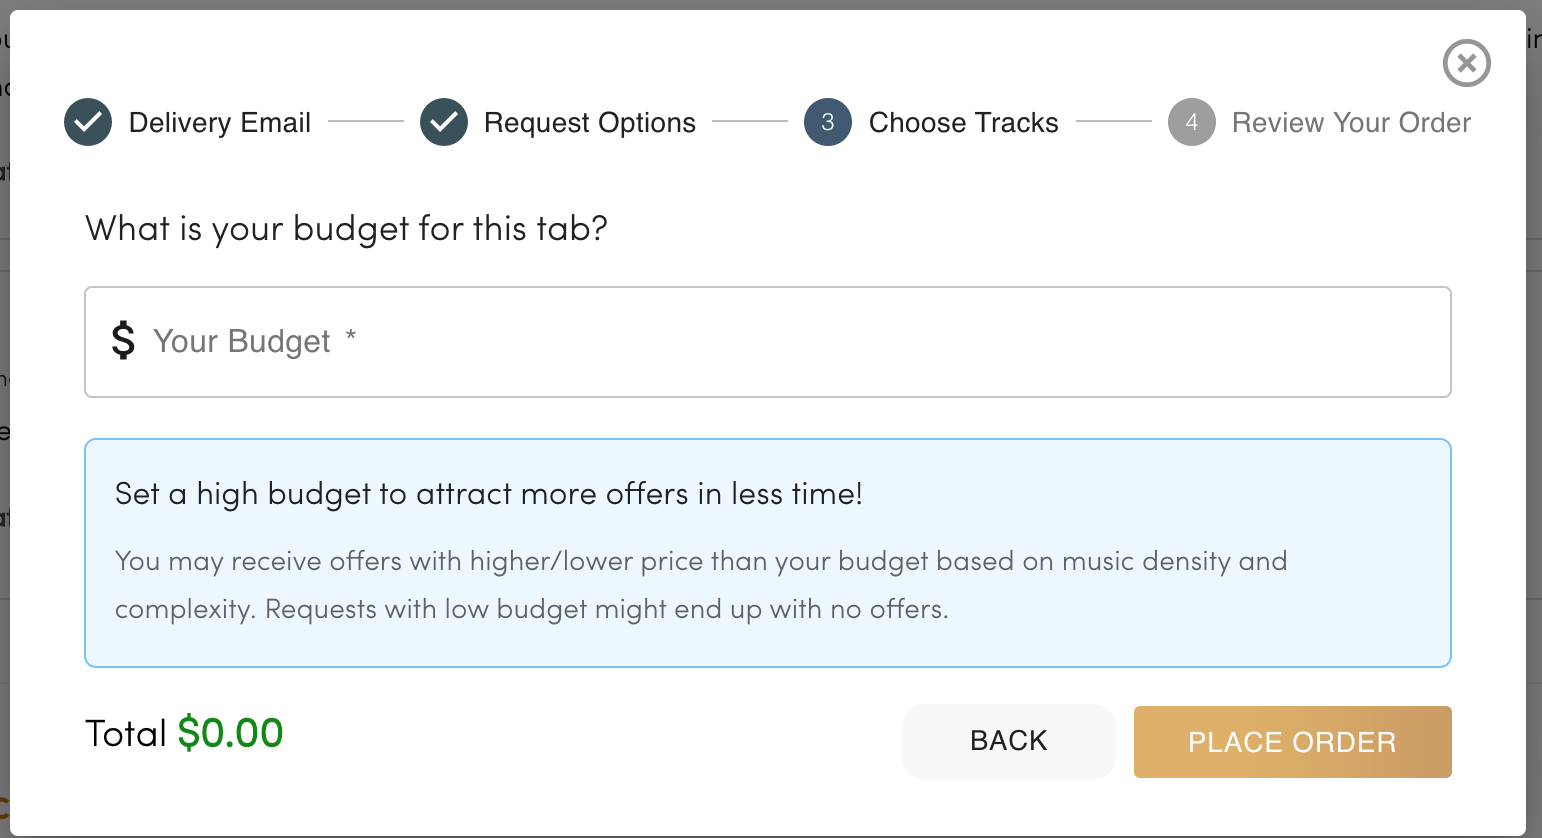This screenshot has width=1542, height=838.
Task: Click the PLACE ORDER button
Action: 1293,742
